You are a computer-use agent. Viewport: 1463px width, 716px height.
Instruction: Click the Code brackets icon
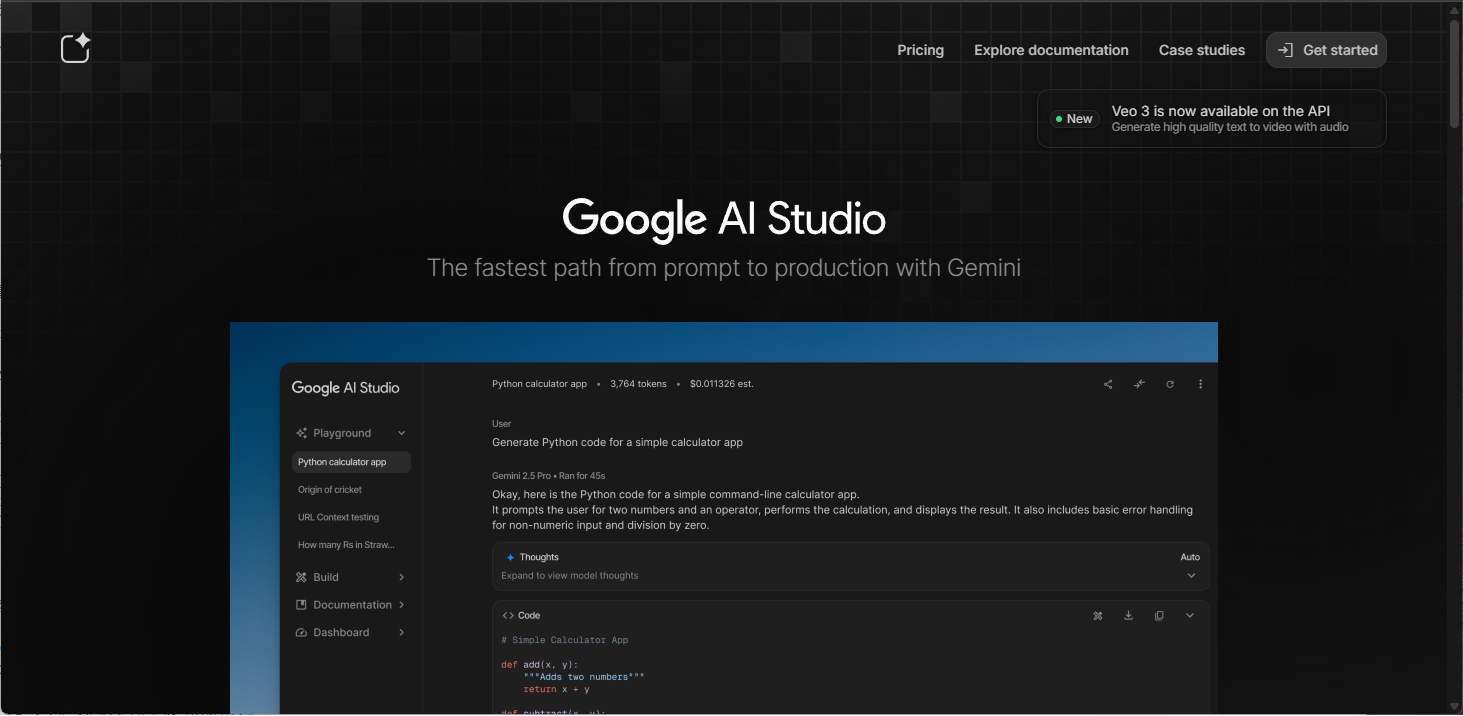click(x=508, y=616)
